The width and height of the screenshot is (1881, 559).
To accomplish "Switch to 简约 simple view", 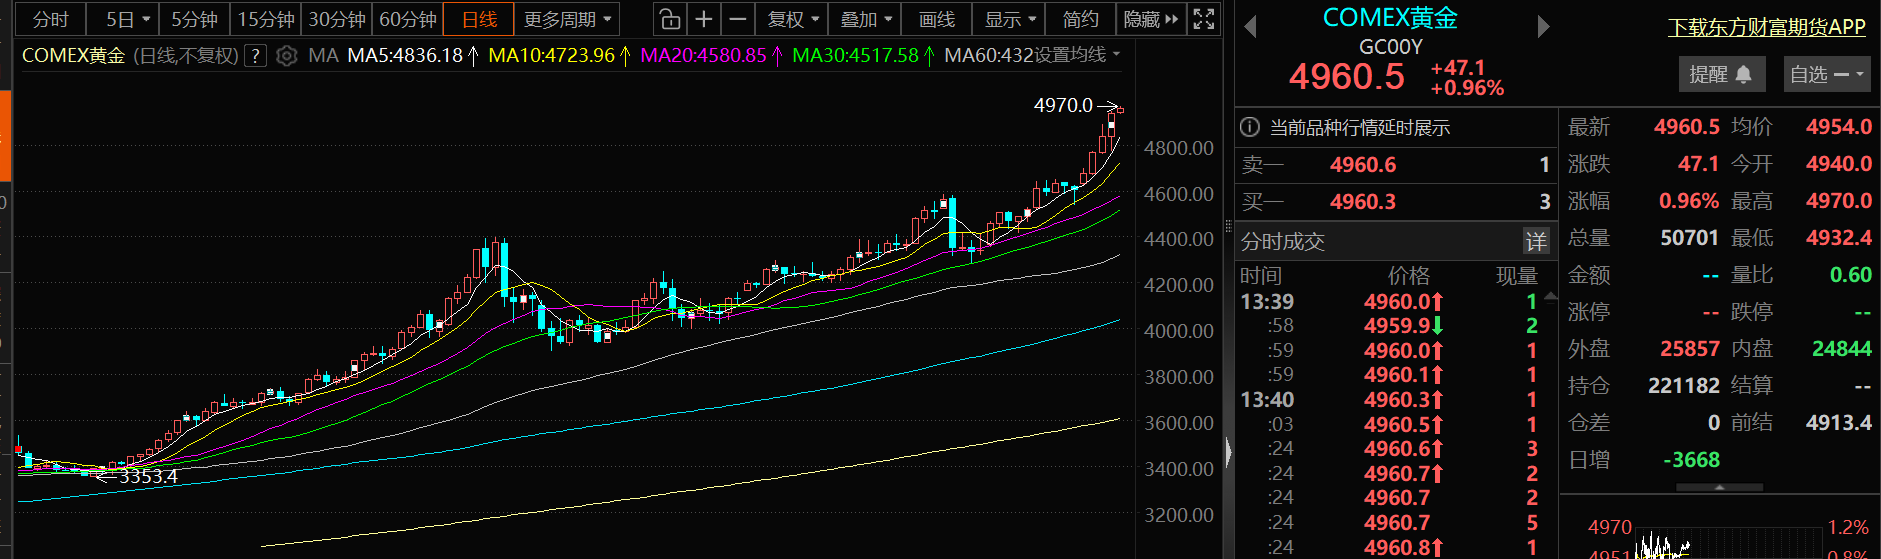I will (x=1080, y=19).
